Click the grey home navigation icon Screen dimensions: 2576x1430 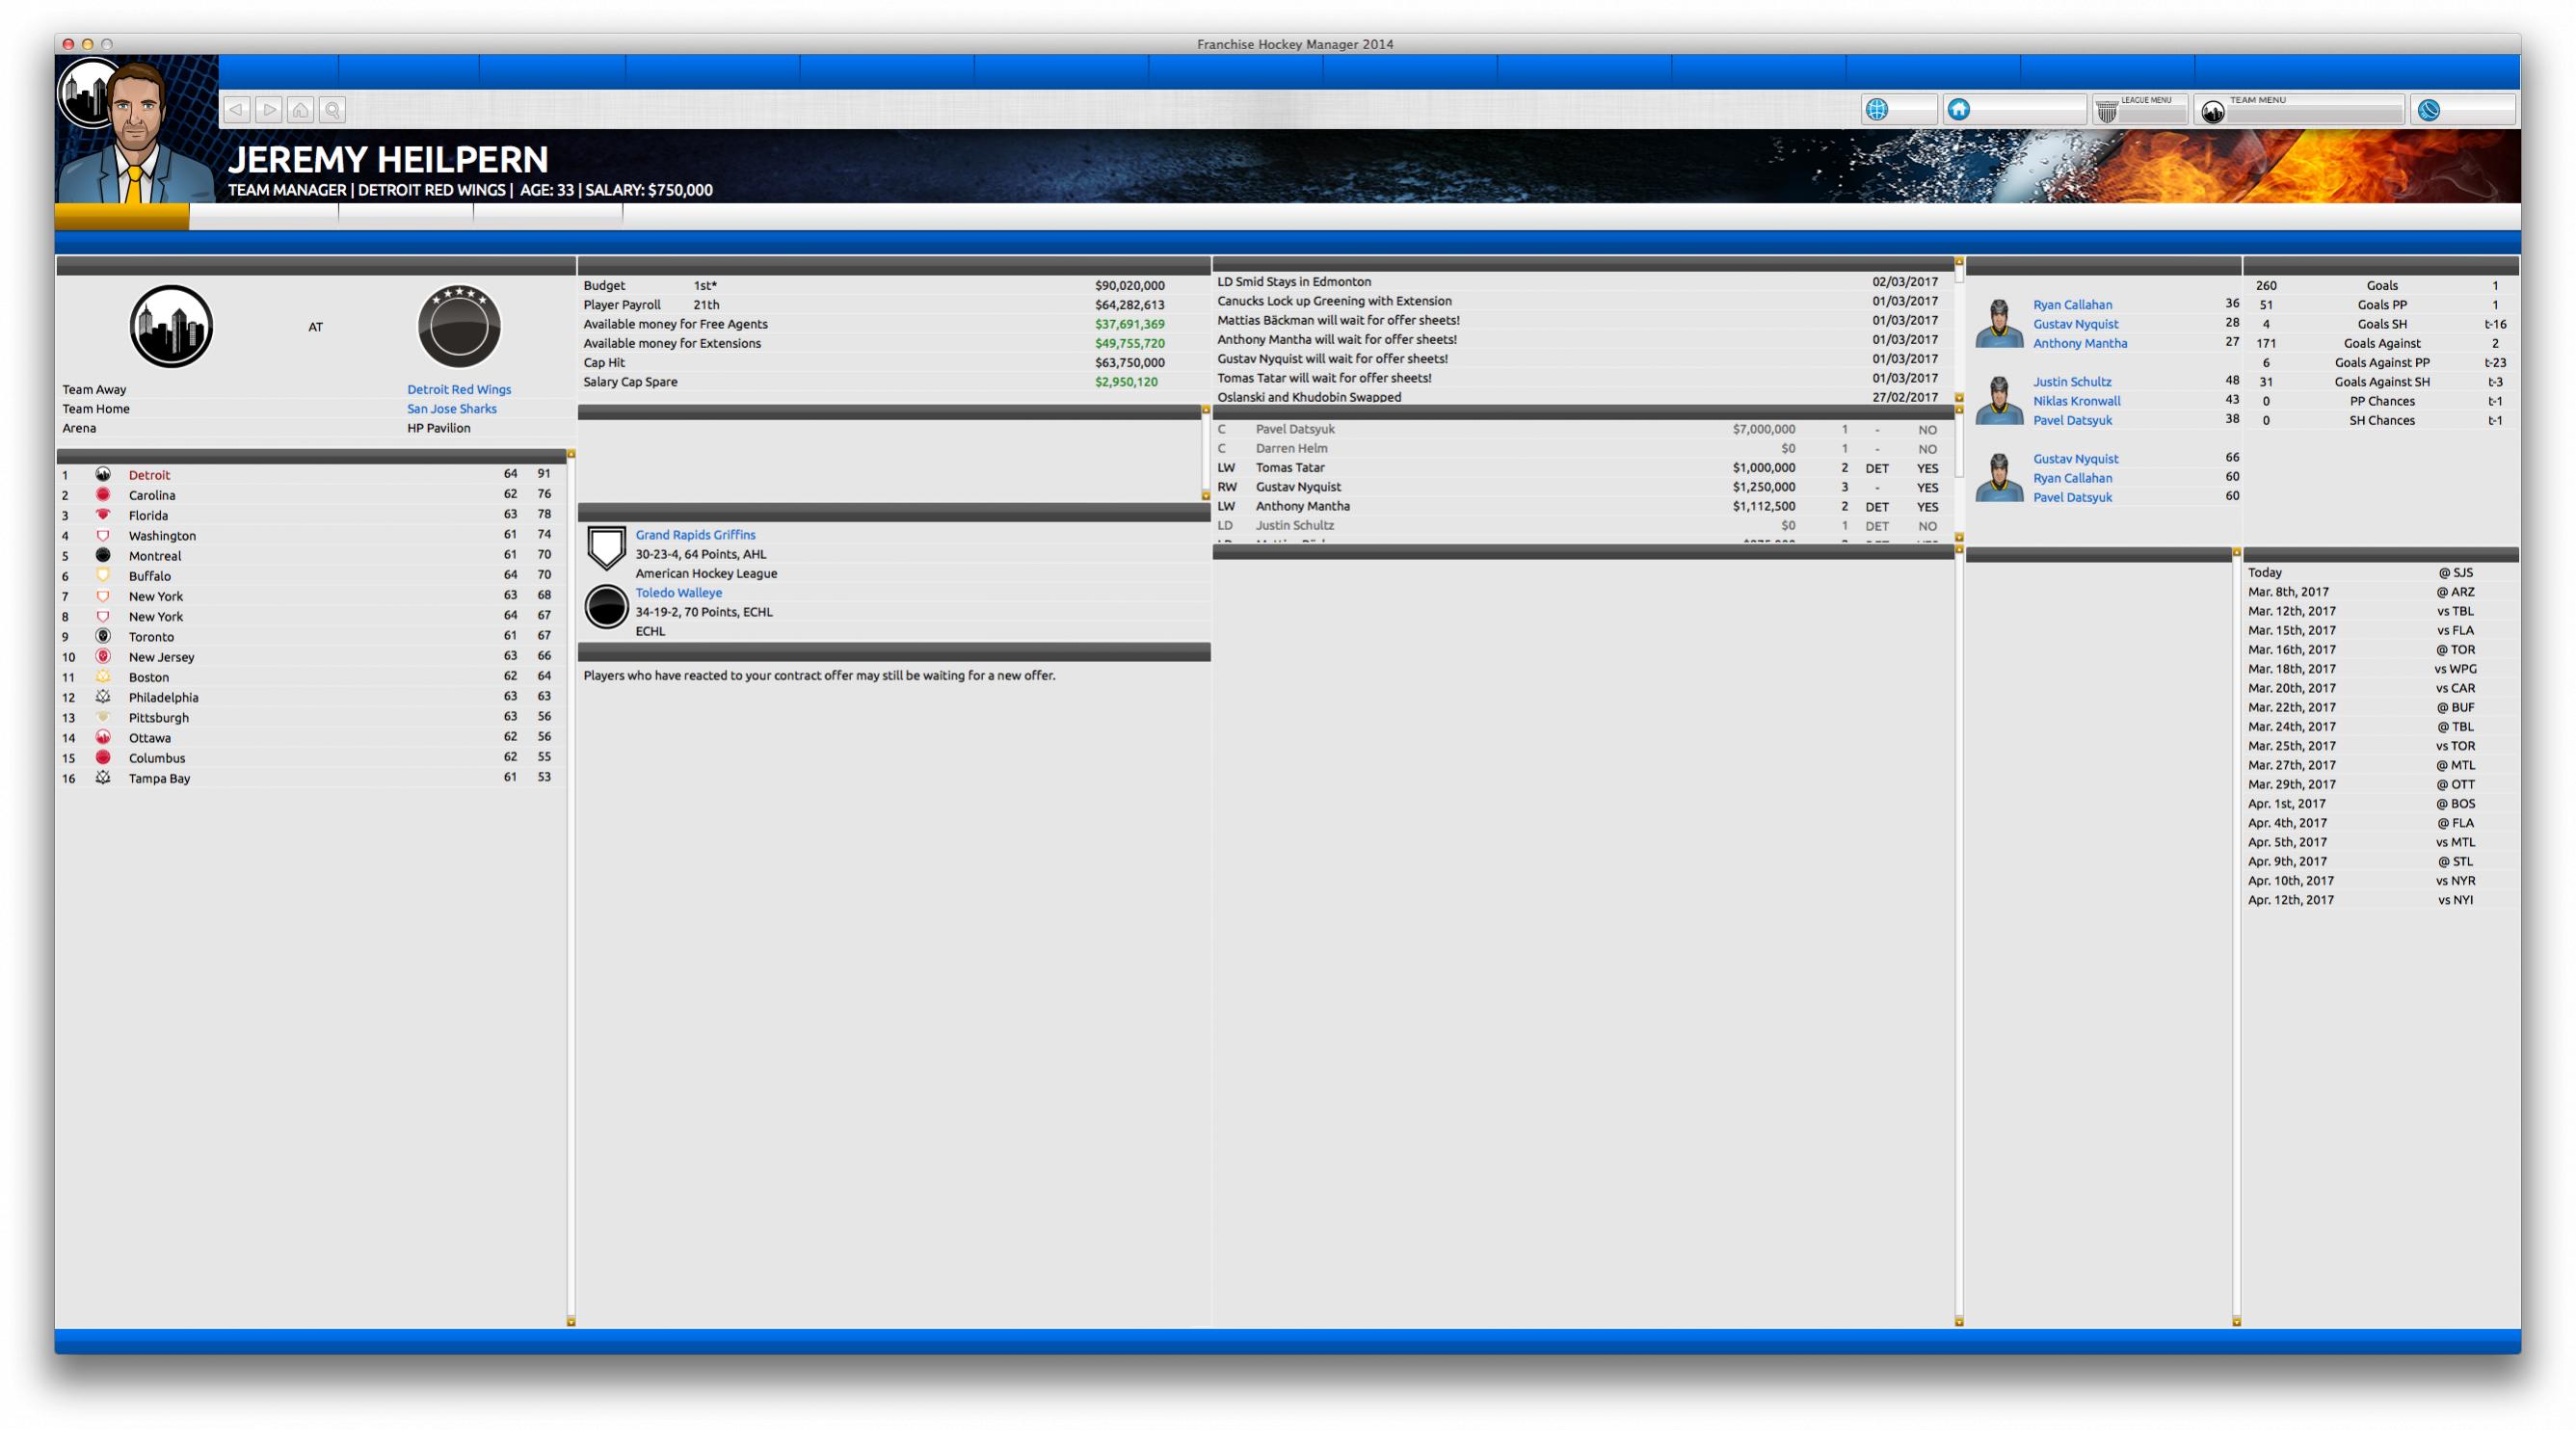tap(301, 110)
